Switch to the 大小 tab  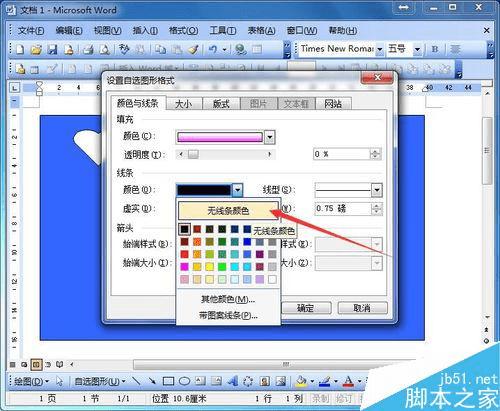pyautogui.click(x=184, y=104)
